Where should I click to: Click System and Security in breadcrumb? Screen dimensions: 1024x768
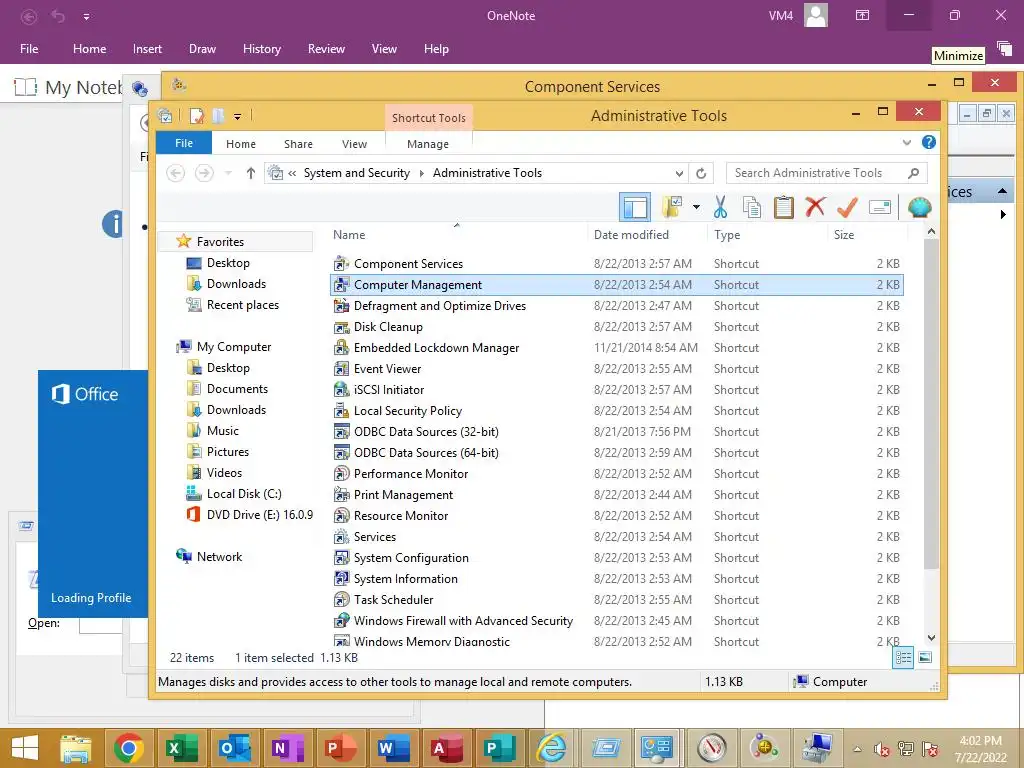pos(357,173)
